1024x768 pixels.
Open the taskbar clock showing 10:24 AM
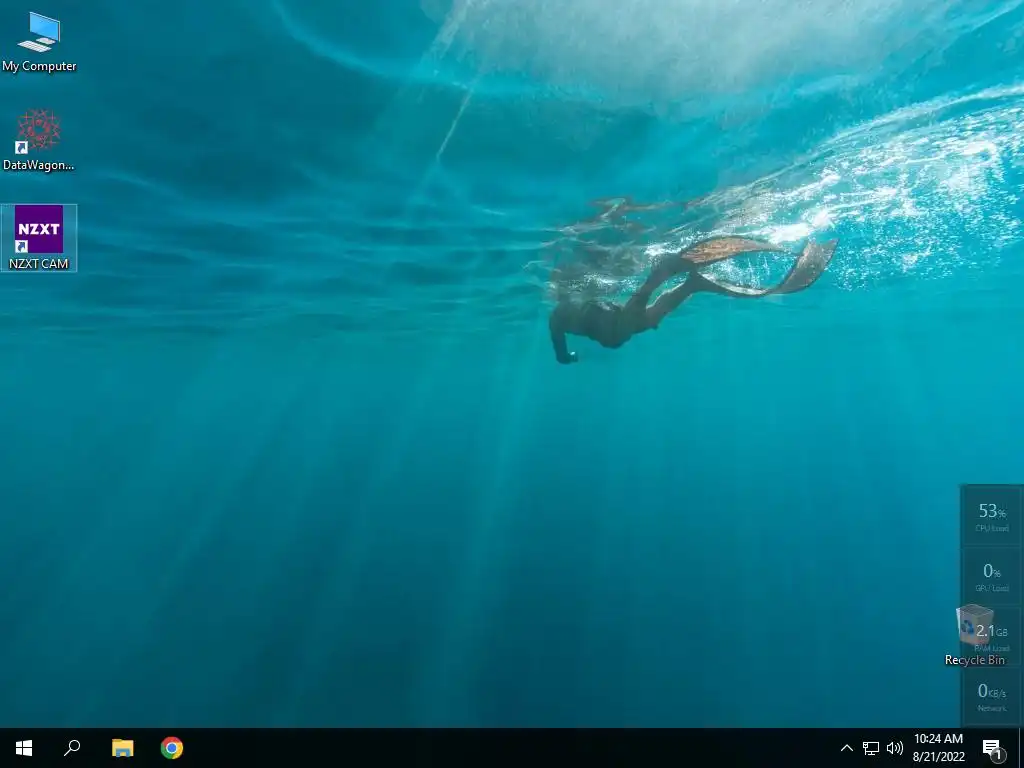point(938,748)
